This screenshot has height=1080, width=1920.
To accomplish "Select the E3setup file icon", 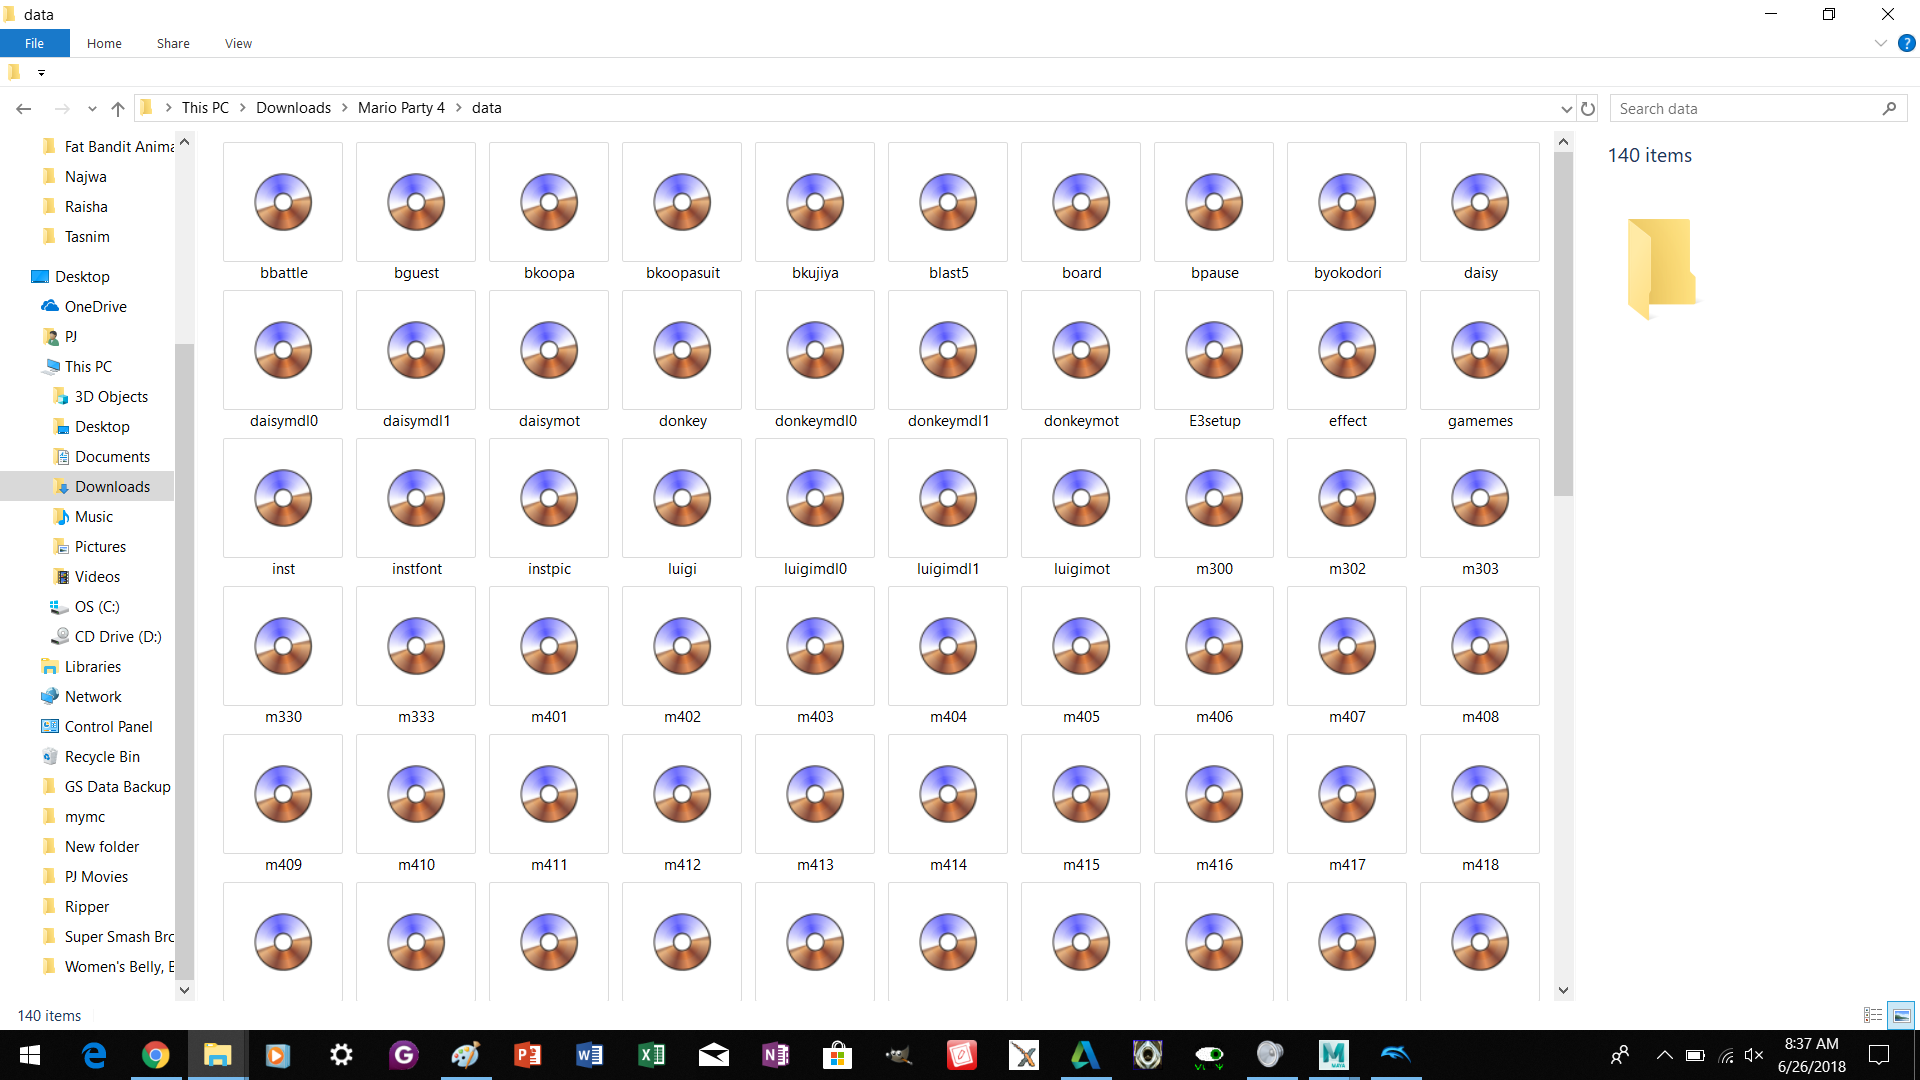I will click(1214, 351).
